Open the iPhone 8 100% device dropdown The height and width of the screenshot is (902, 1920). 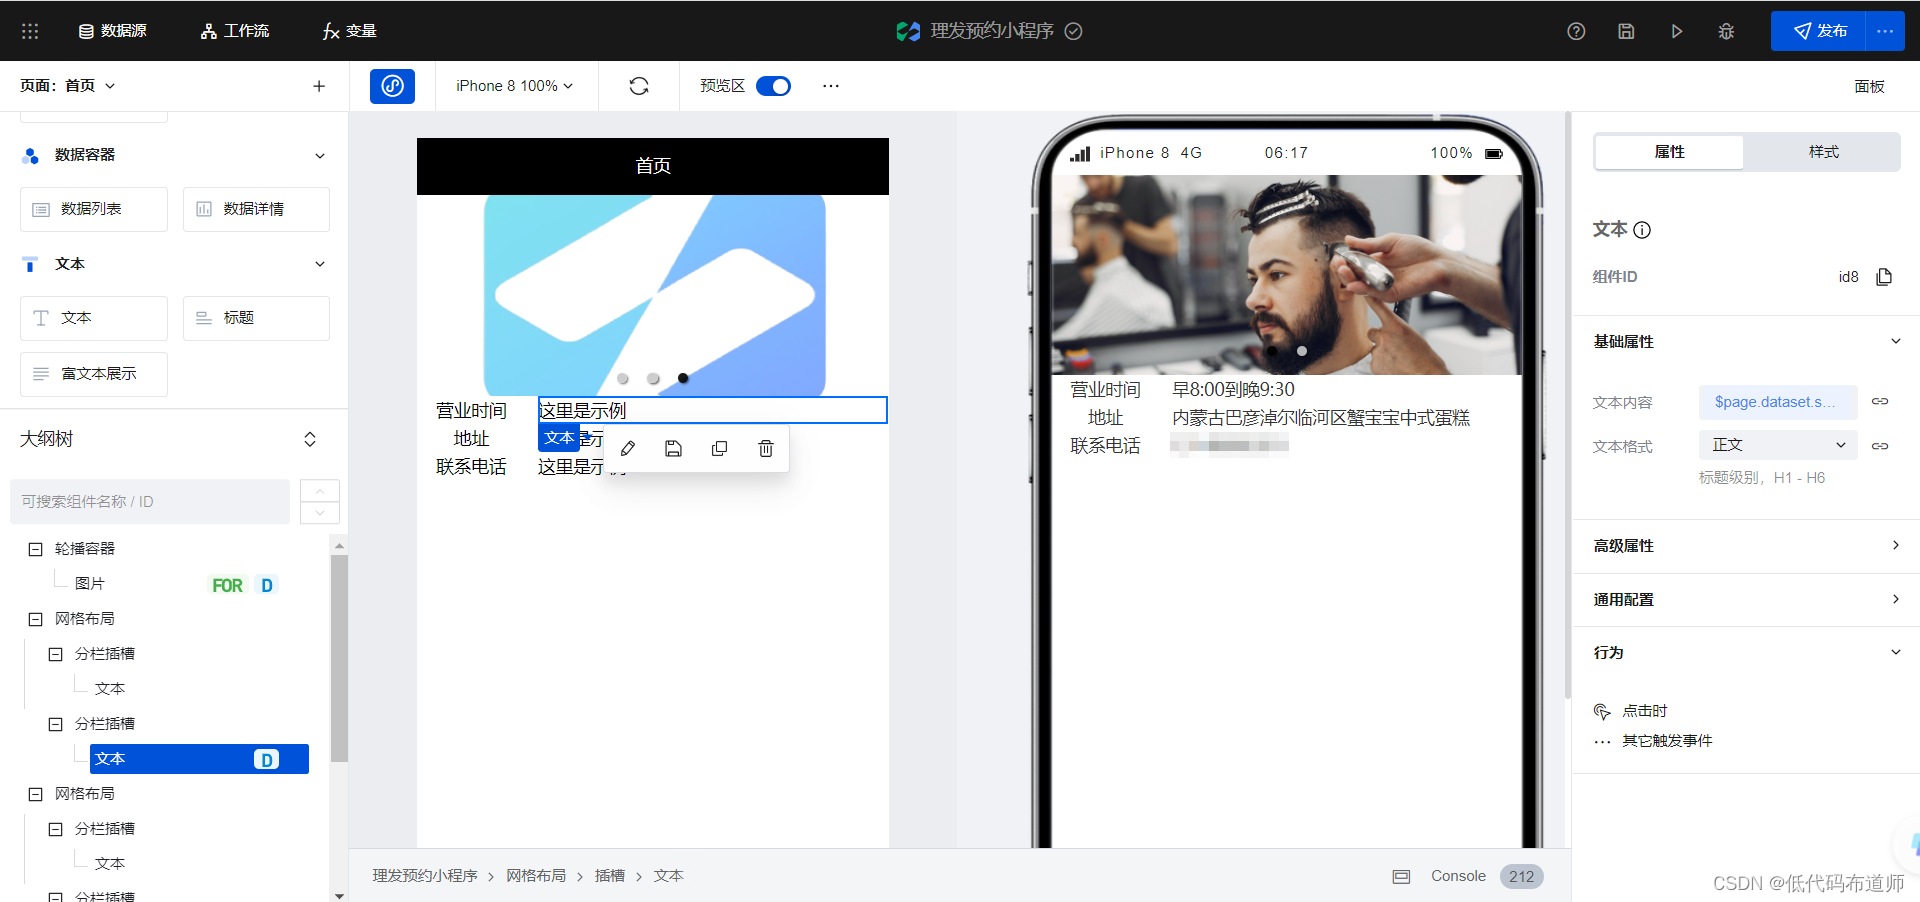(515, 86)
